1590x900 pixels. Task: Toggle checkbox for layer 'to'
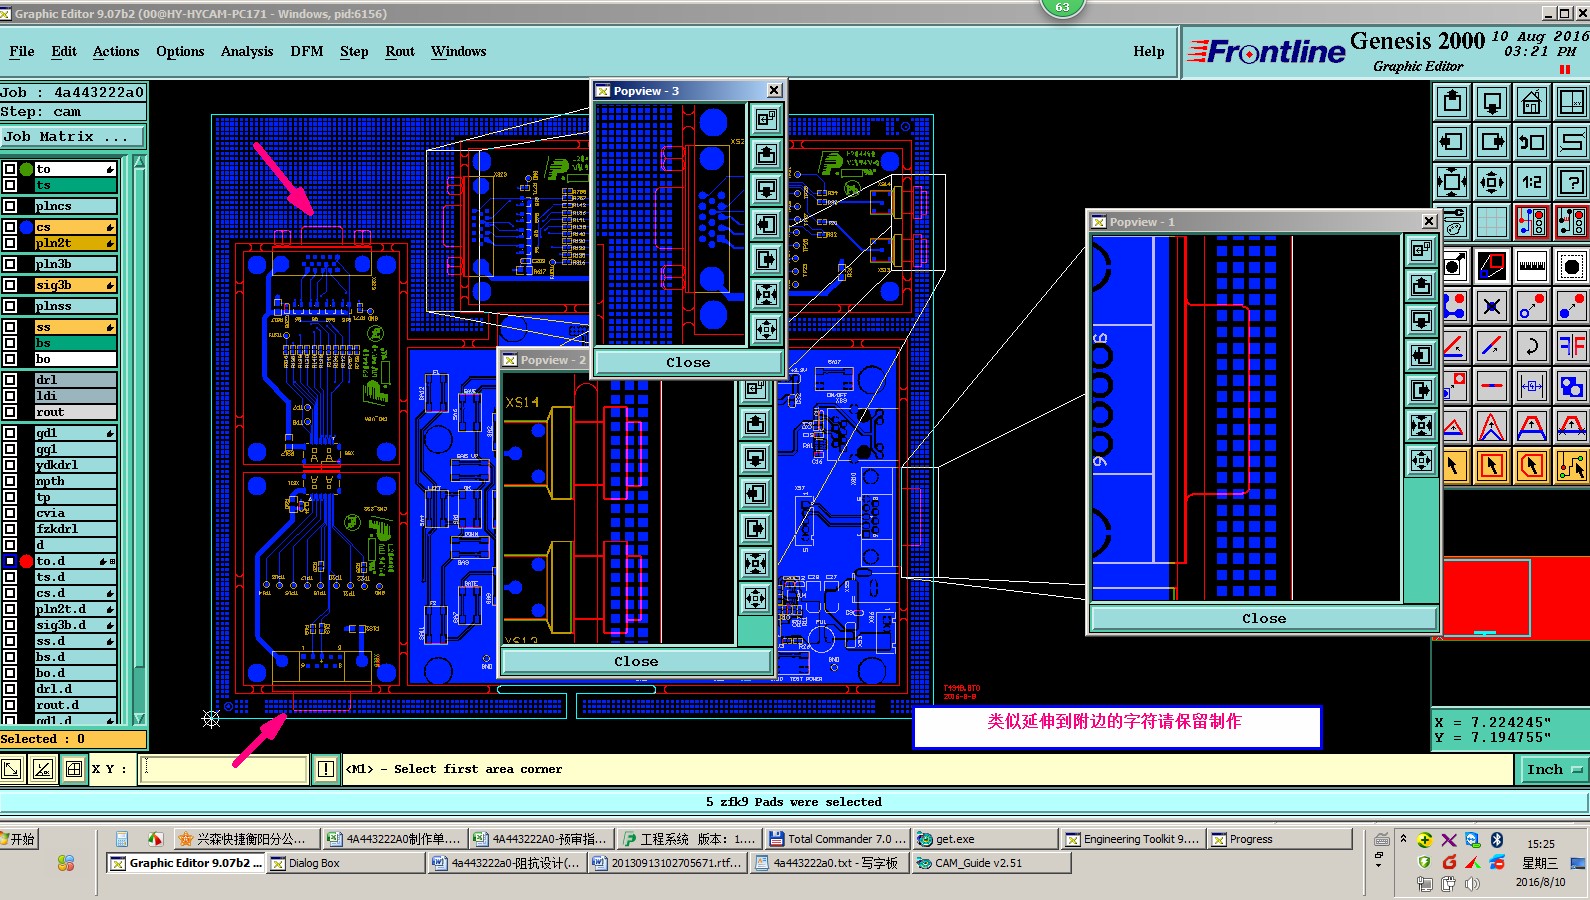(x=10, y=169)
